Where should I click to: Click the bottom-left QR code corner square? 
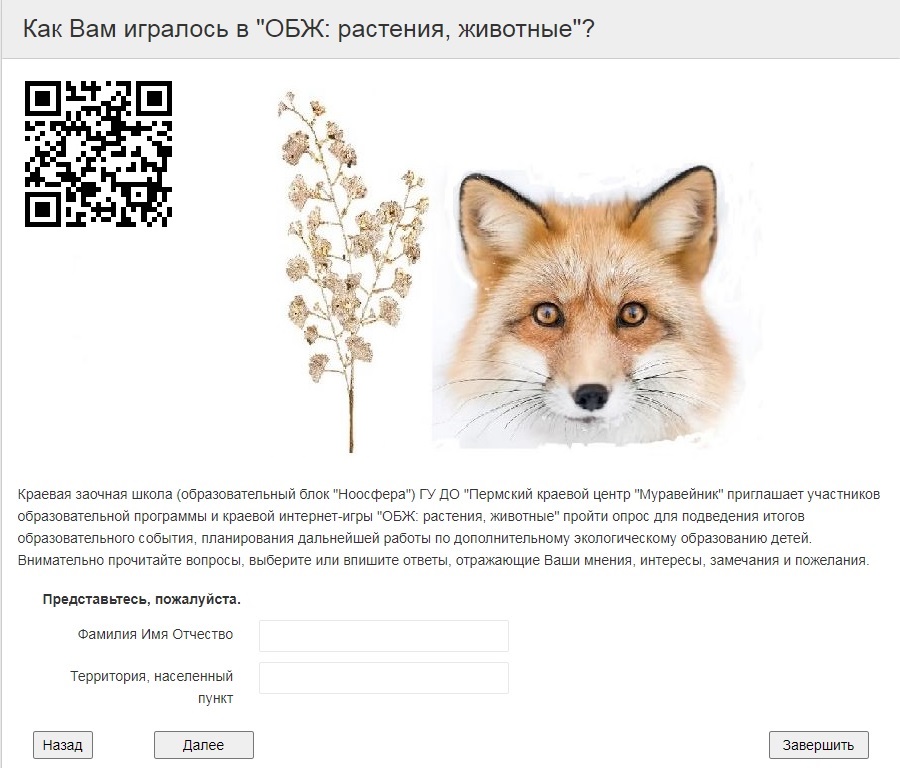tap(43, 209)
